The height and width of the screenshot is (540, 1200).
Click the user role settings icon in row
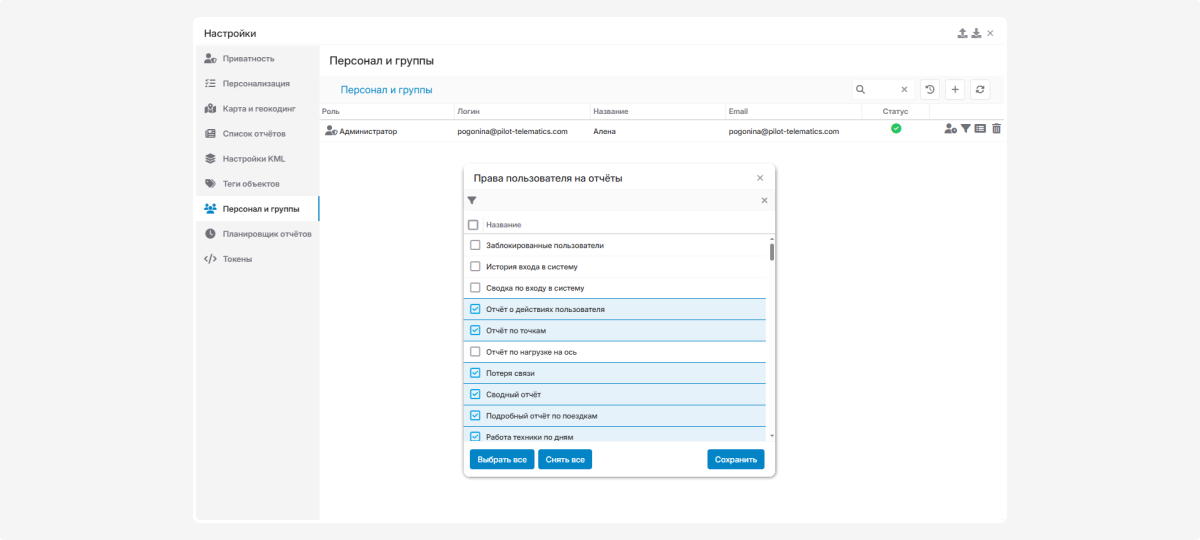coord(950,129)
